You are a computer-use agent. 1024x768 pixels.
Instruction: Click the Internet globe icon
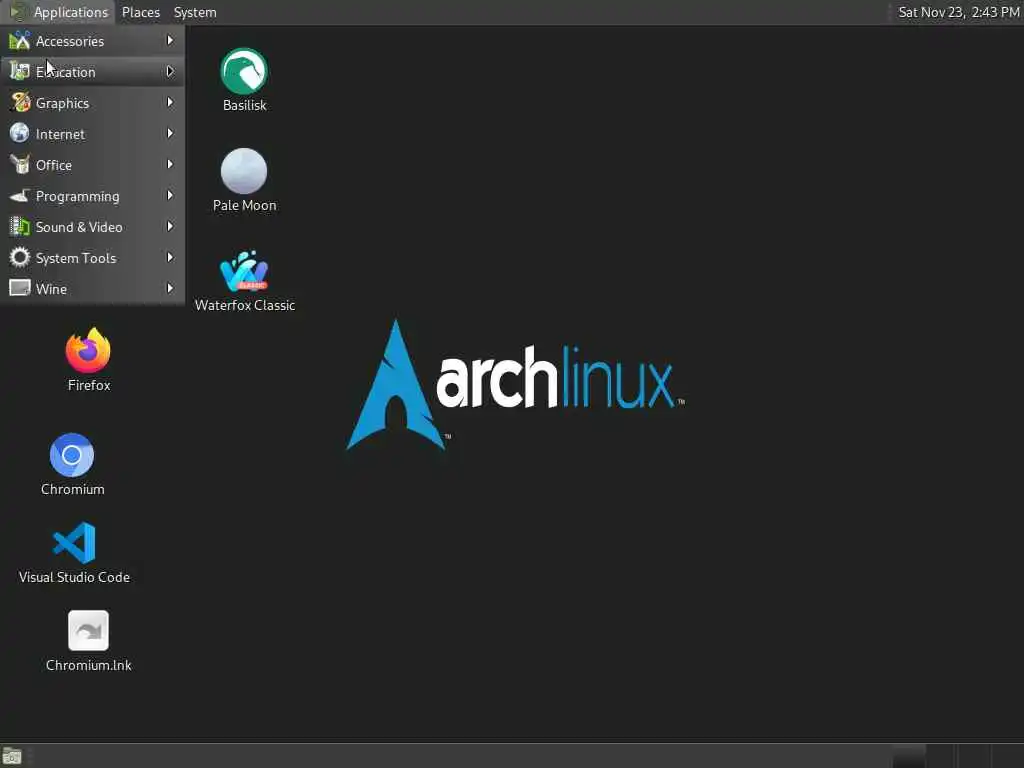pos(20,133)
